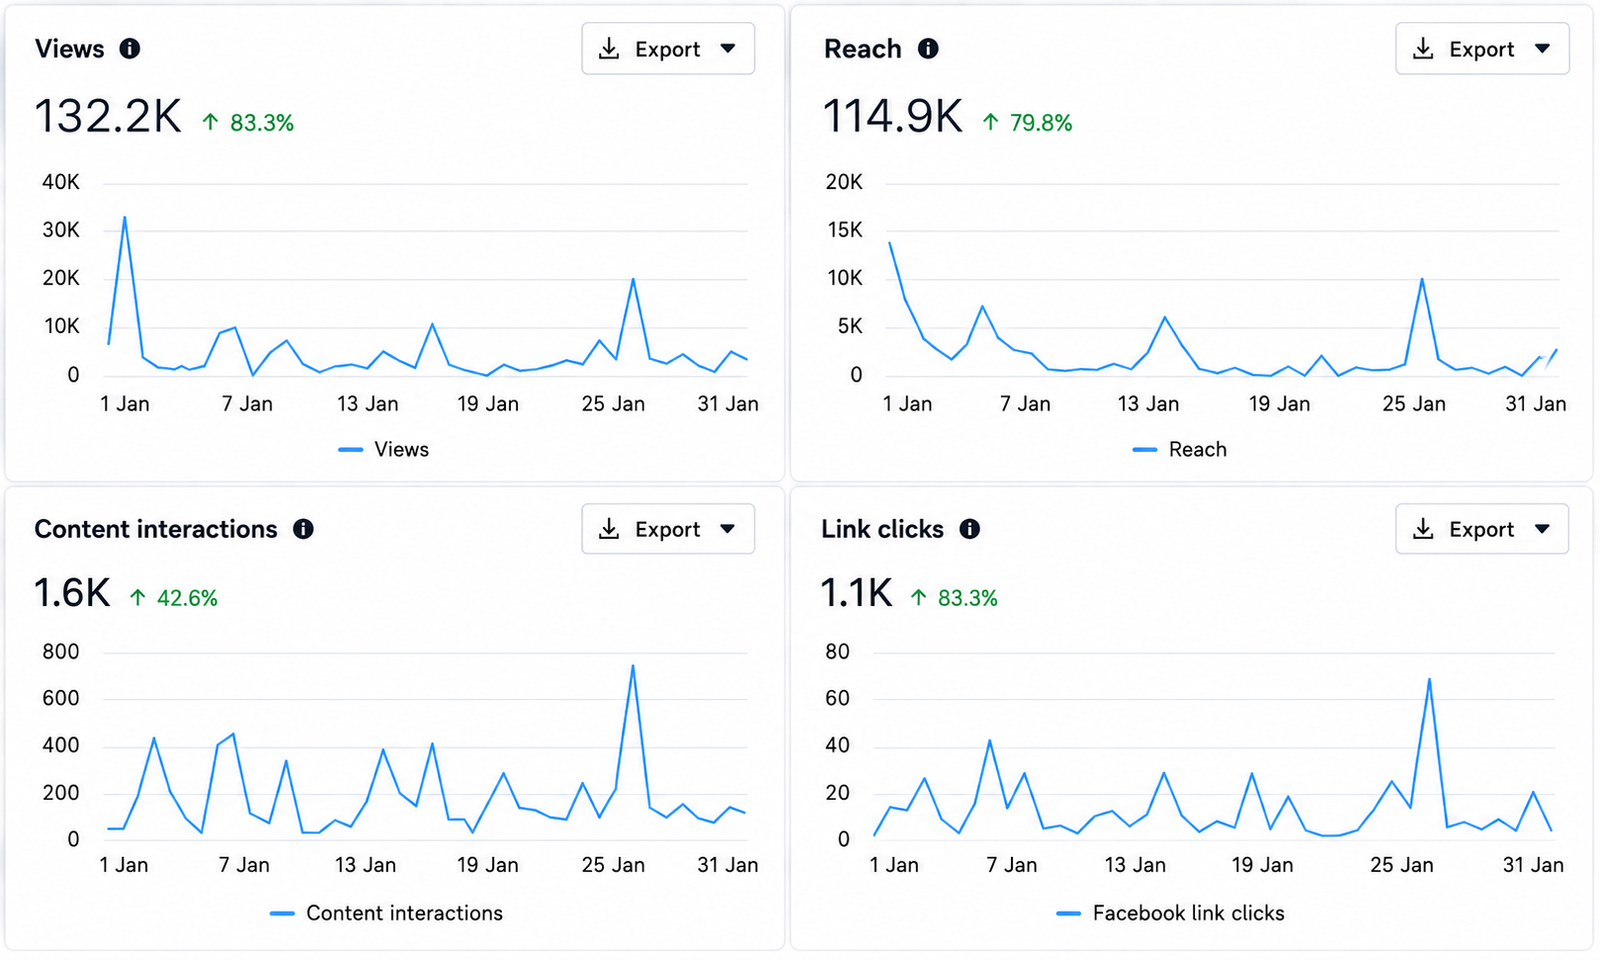Click download icon in Content interactions Export button
Screen dimensions: 1600x960
609,529
